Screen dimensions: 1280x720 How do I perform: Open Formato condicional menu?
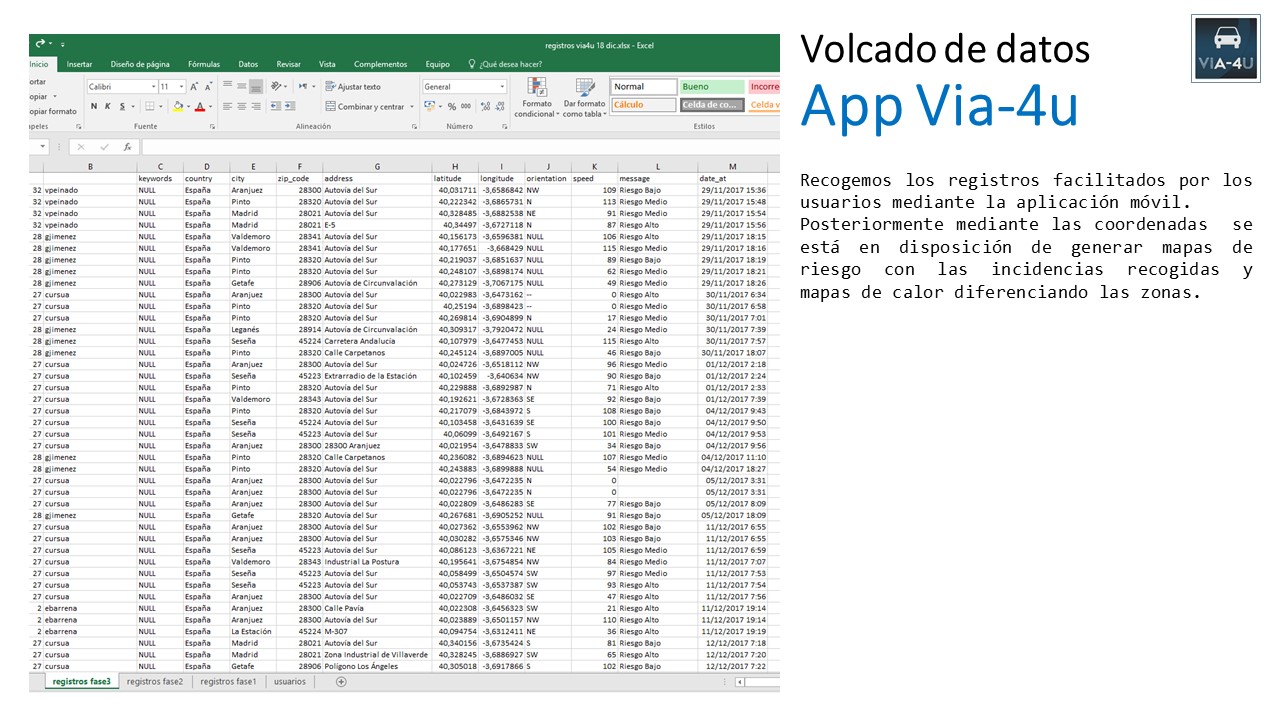point(536,98)
